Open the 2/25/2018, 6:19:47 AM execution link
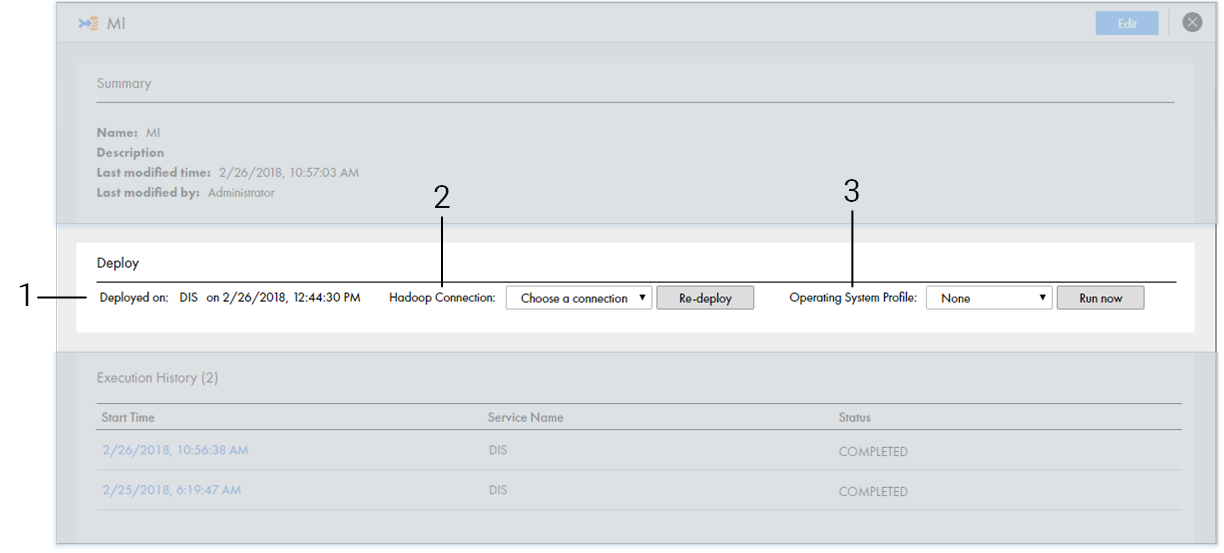This screenshot has width=1224, height=553. 172,490
